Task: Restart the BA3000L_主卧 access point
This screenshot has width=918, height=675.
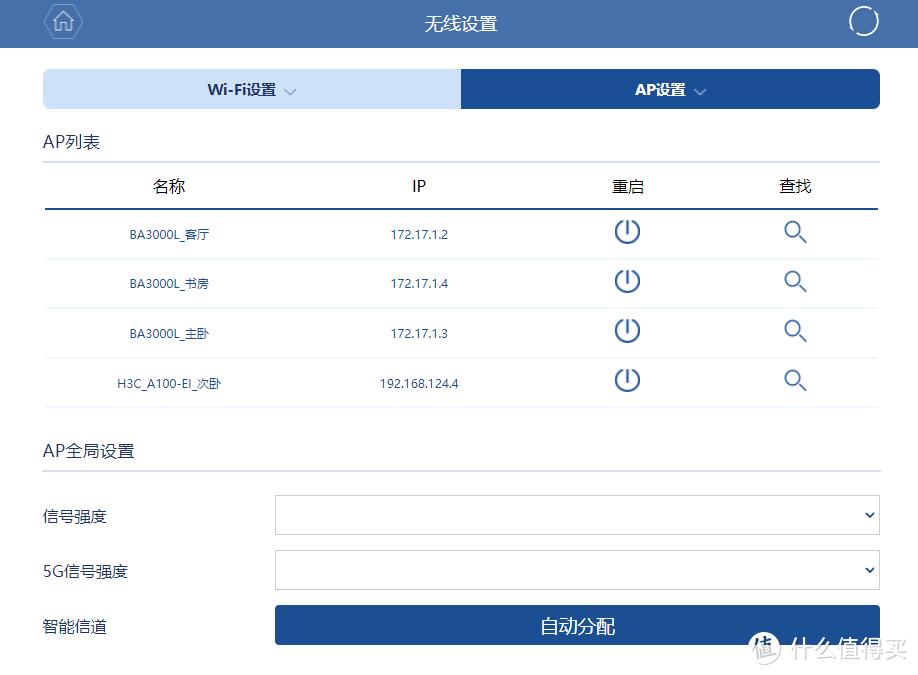Action: [627, 331]
